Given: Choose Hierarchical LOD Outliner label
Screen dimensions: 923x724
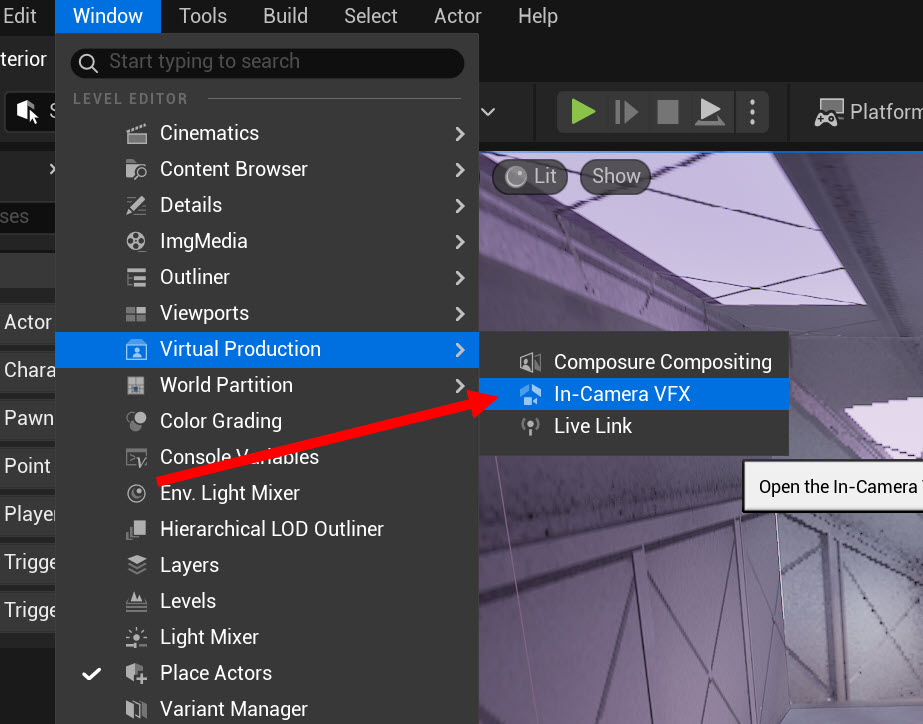Looking at the screenshot, I should click(271, 529).
